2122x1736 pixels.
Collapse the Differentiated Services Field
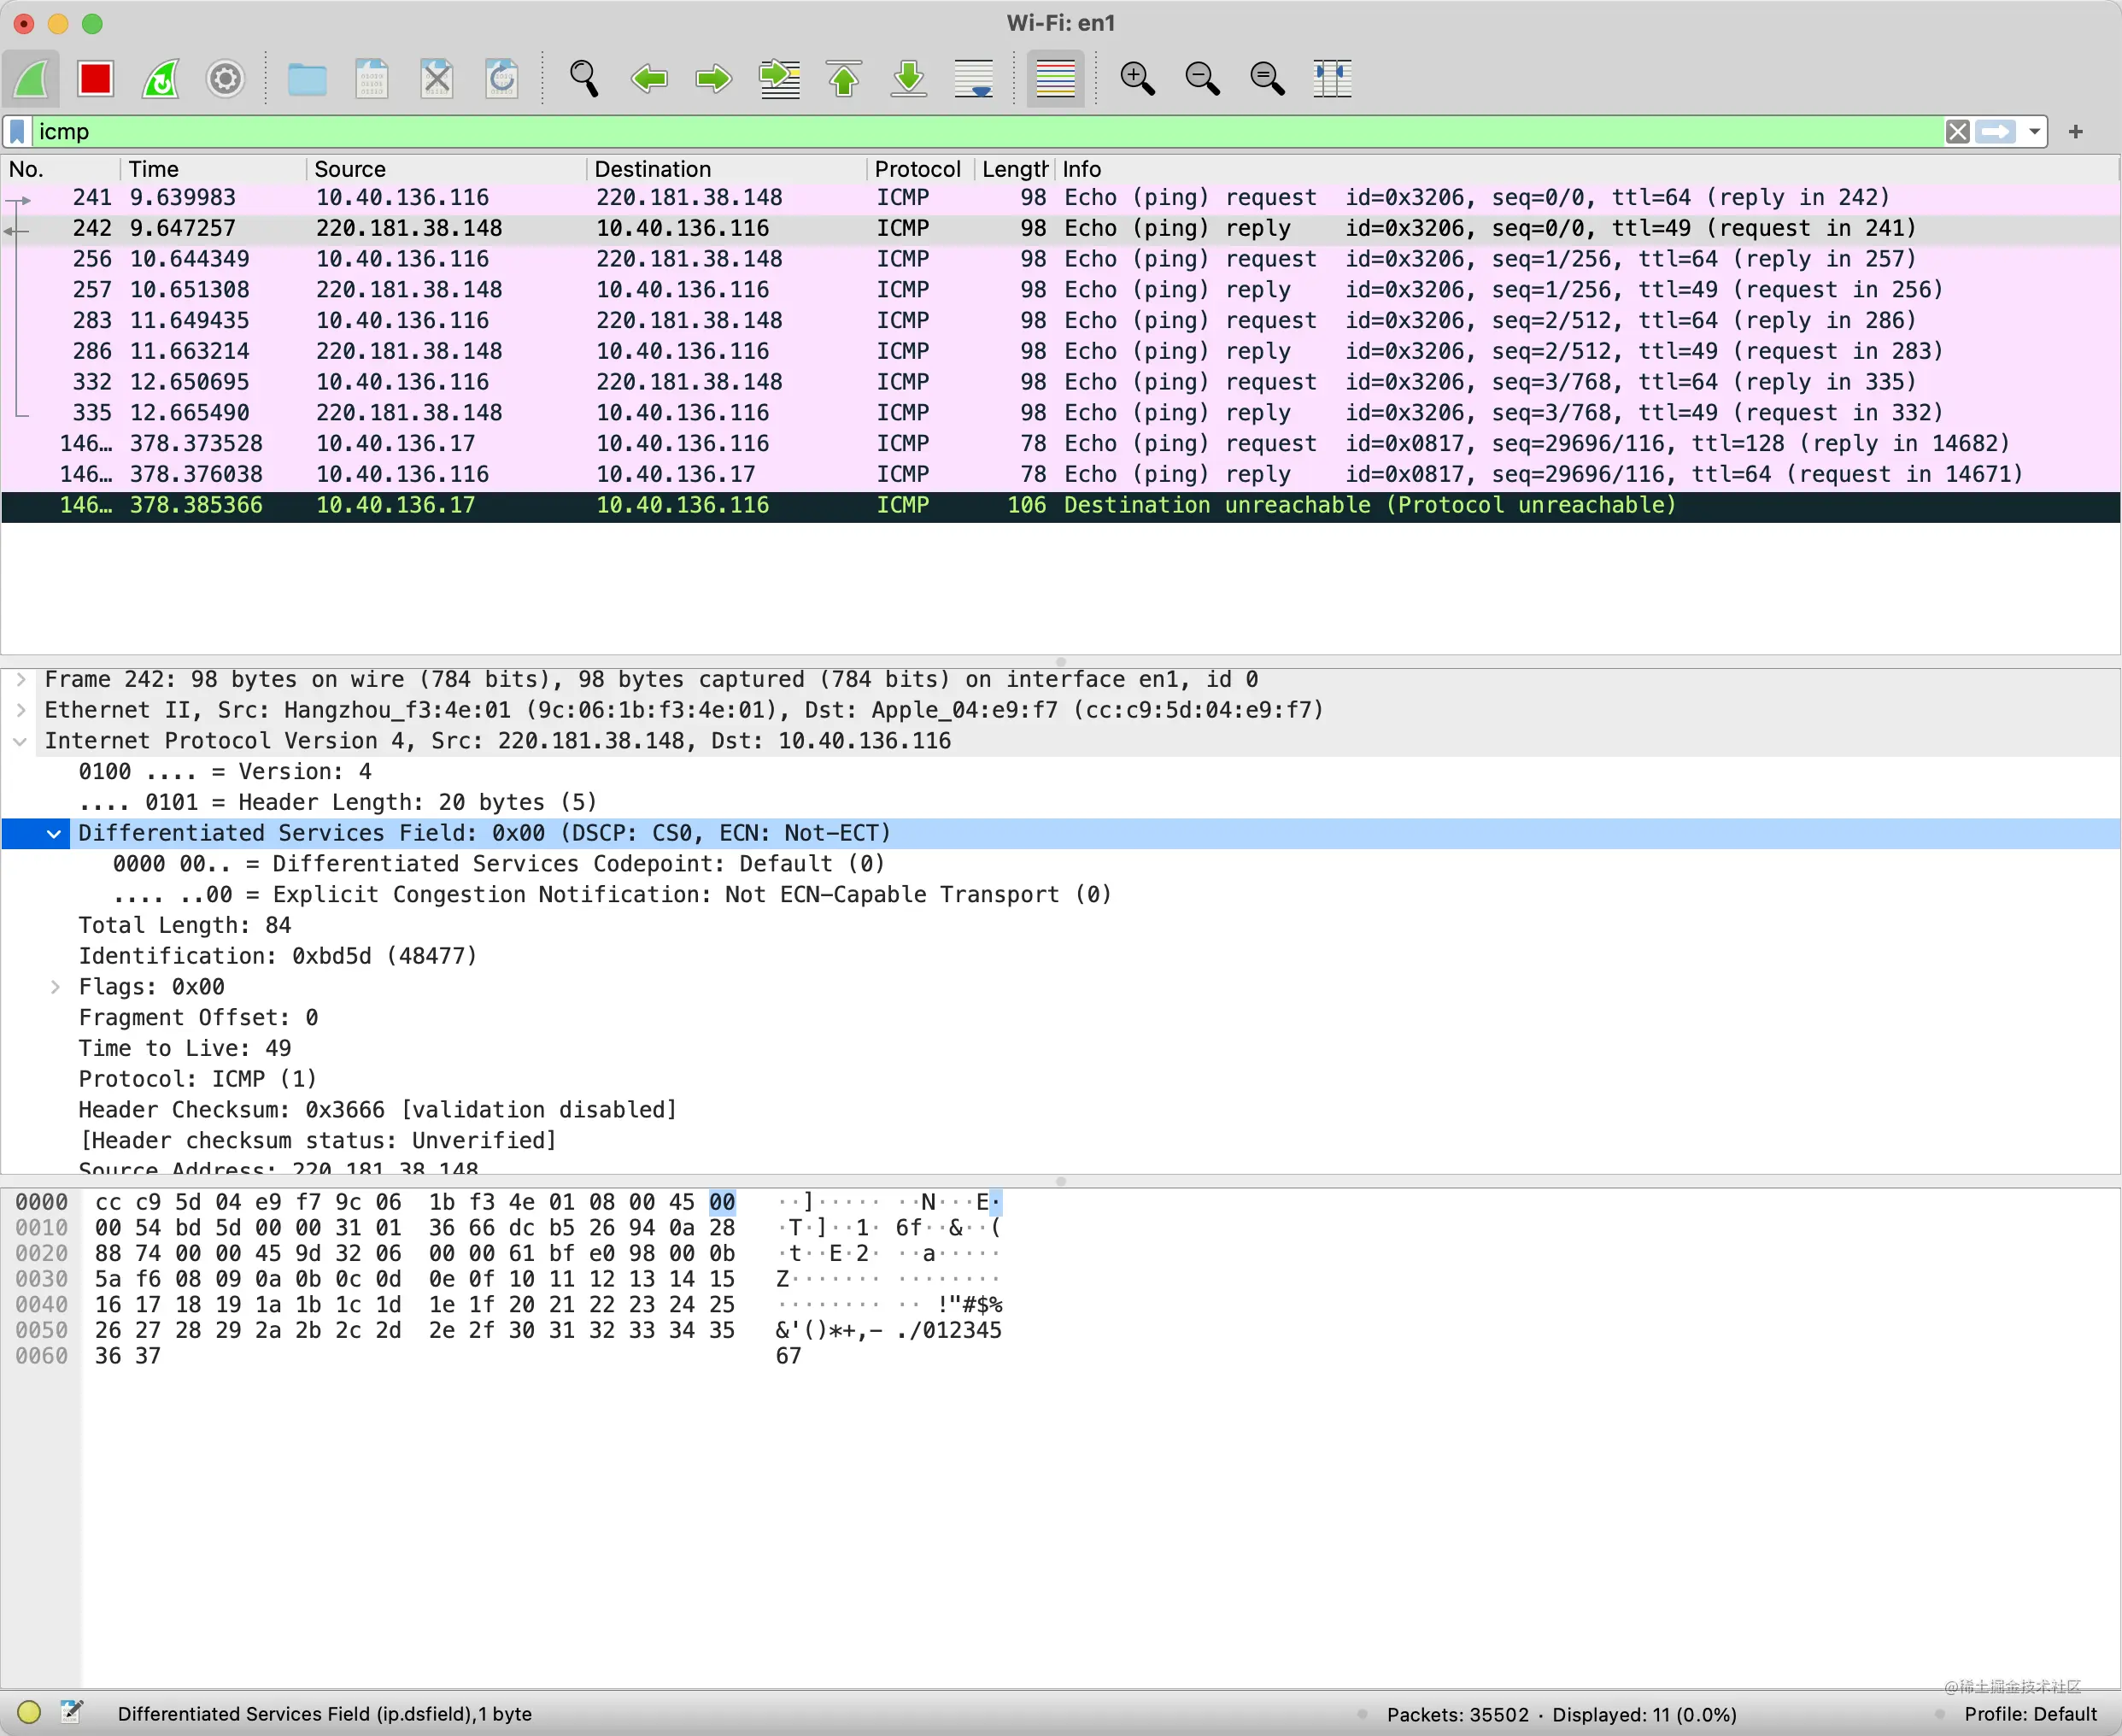(x=54, y=834)
